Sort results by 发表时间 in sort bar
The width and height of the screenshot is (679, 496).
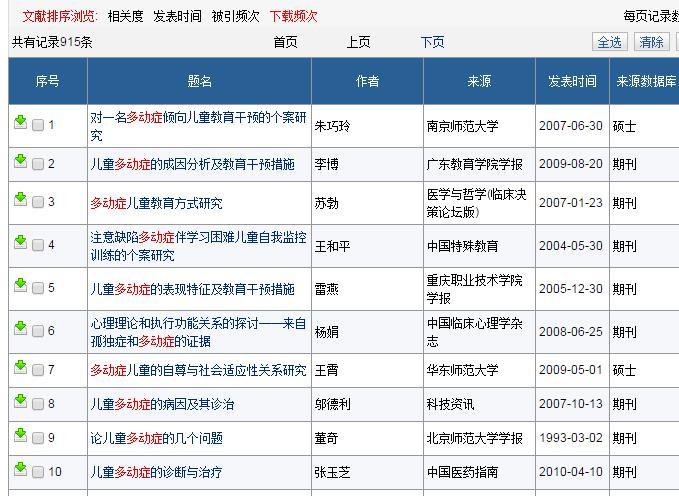(x=178, y=16)
